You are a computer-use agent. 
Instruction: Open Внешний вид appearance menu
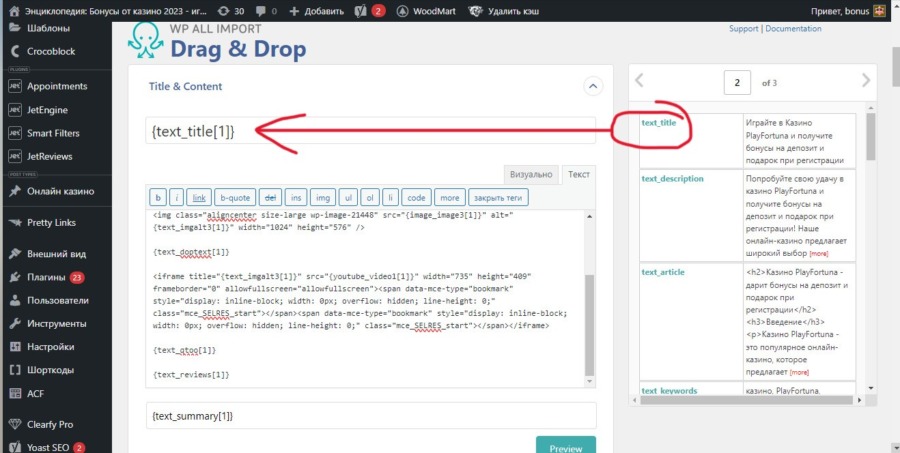pyautogui.click(x=56, y=254)
